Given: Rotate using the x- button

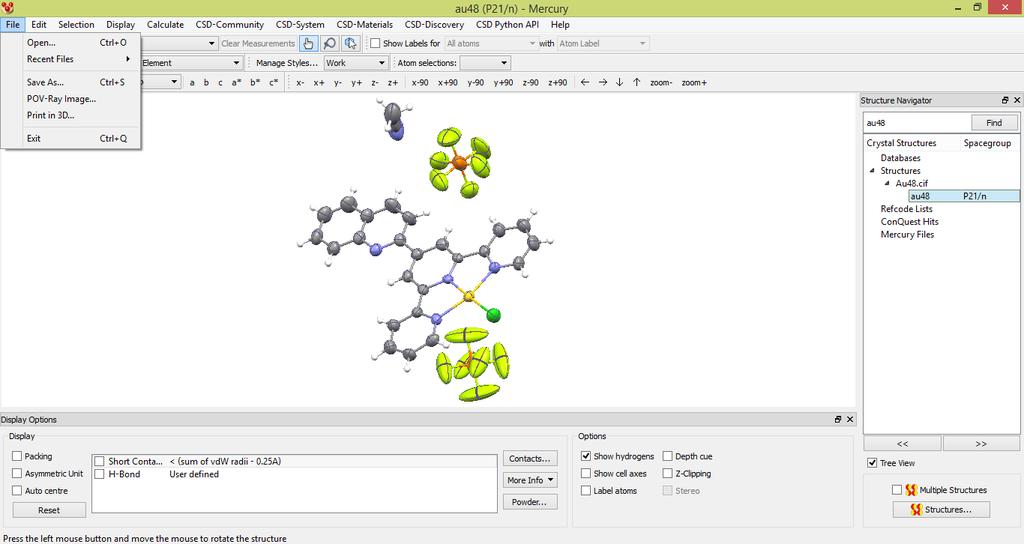Looking at the screenshot, I should [x=300, y=82].
